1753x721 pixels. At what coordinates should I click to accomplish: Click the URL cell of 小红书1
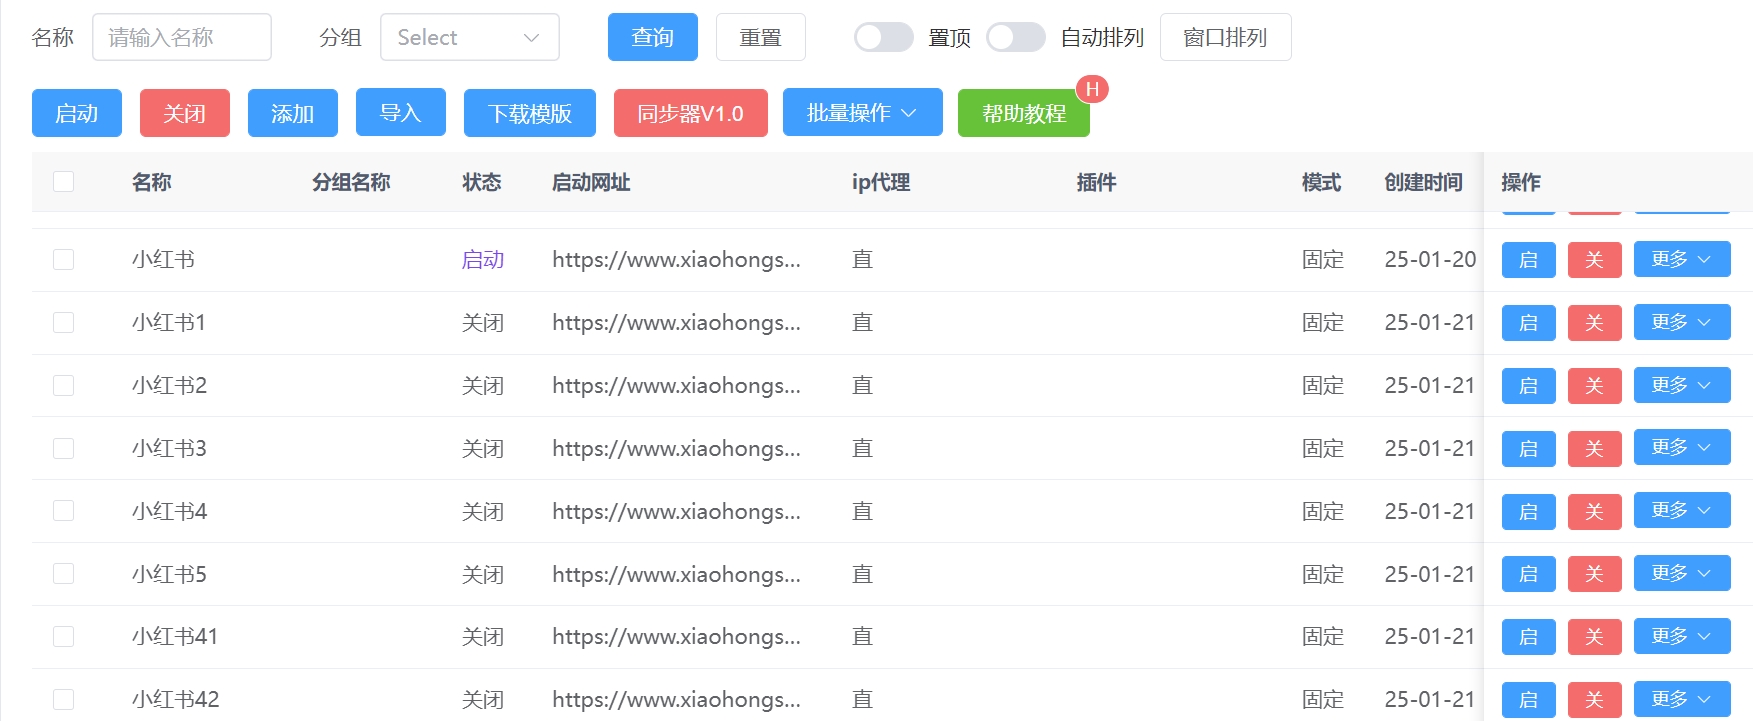676,322
